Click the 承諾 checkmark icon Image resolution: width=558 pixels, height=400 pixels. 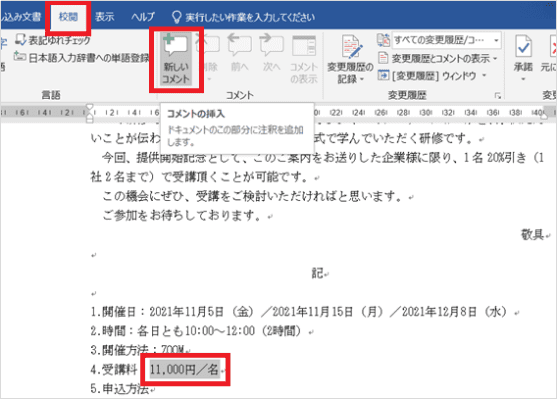coord(523,57)
